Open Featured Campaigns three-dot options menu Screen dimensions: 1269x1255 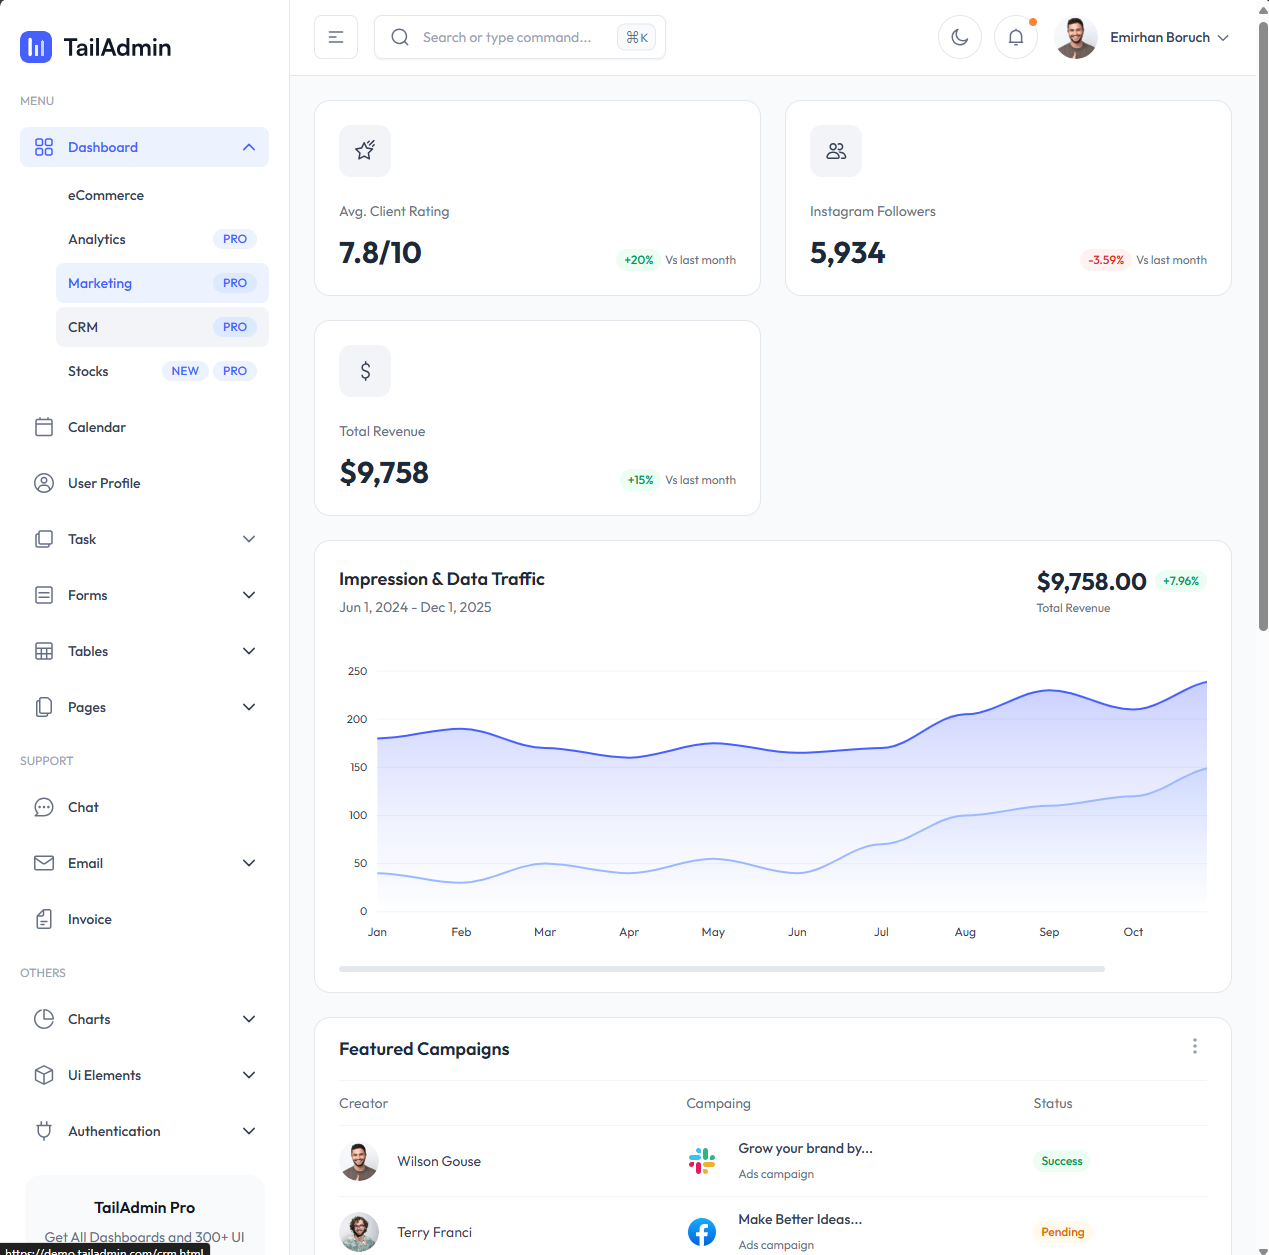point(1194,1046)
